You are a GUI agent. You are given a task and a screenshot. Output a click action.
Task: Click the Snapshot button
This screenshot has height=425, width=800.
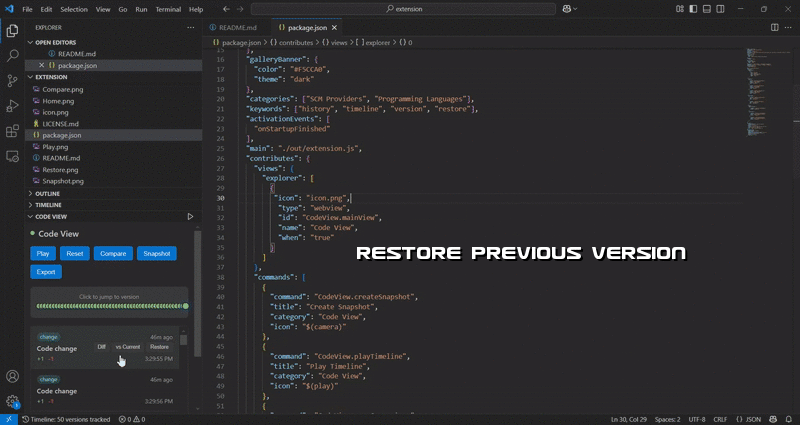pos(157,254)
